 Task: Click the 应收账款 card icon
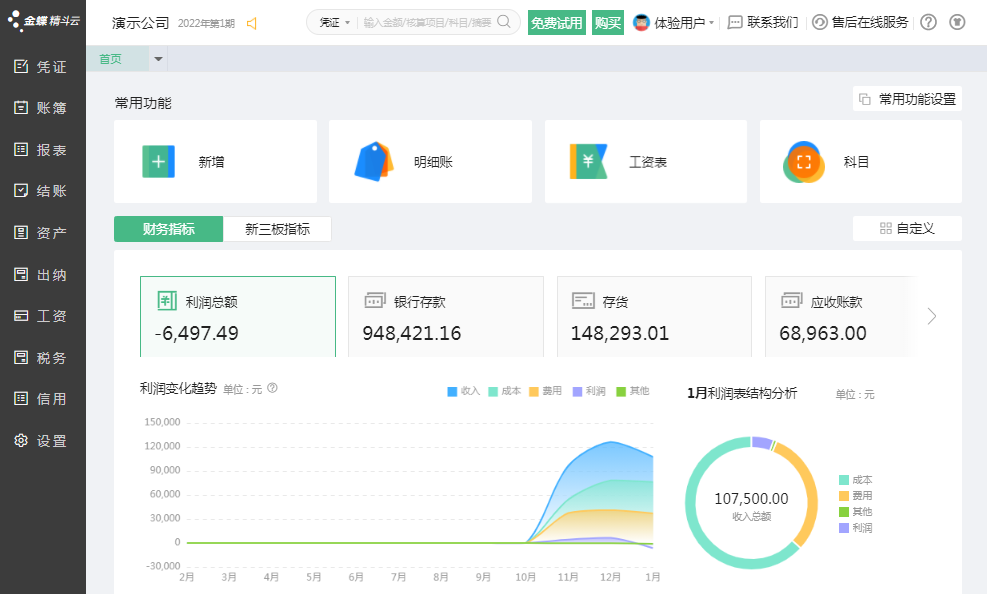click(792, 301)
